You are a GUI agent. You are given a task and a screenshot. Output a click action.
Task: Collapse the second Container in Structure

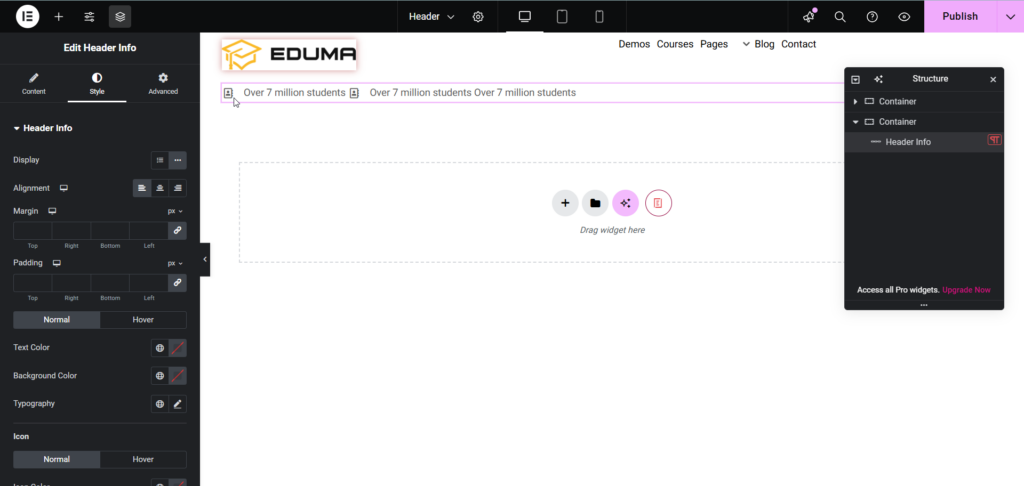pos(856,122)
